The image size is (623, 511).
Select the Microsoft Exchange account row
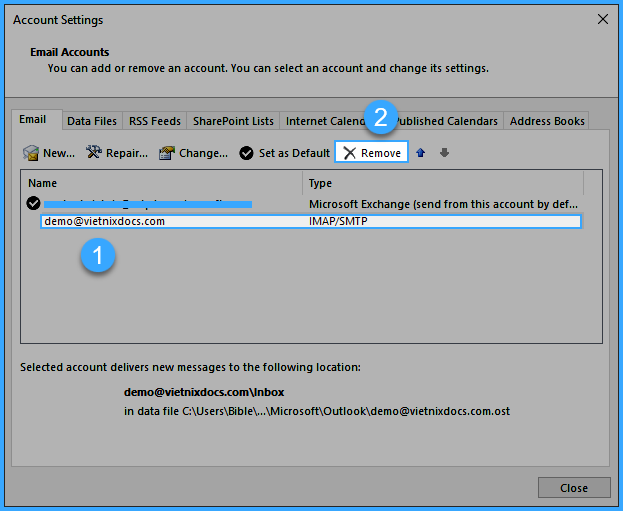coord(304,204)
